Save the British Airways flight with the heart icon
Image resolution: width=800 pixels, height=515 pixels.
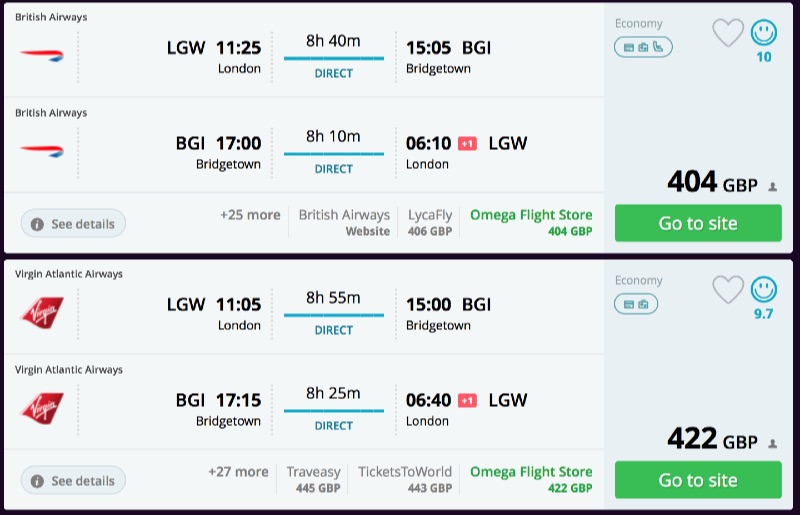click(x=728, y=33)
